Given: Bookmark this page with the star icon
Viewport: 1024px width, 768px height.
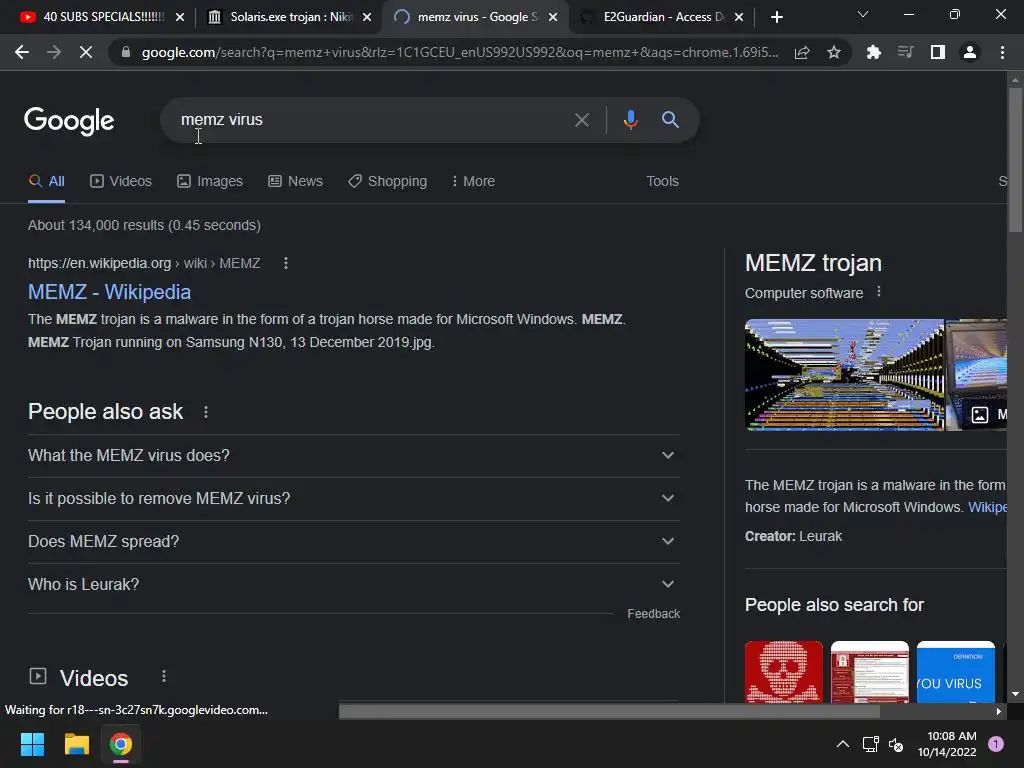Looking at the screenshot, I should (834, 52).
